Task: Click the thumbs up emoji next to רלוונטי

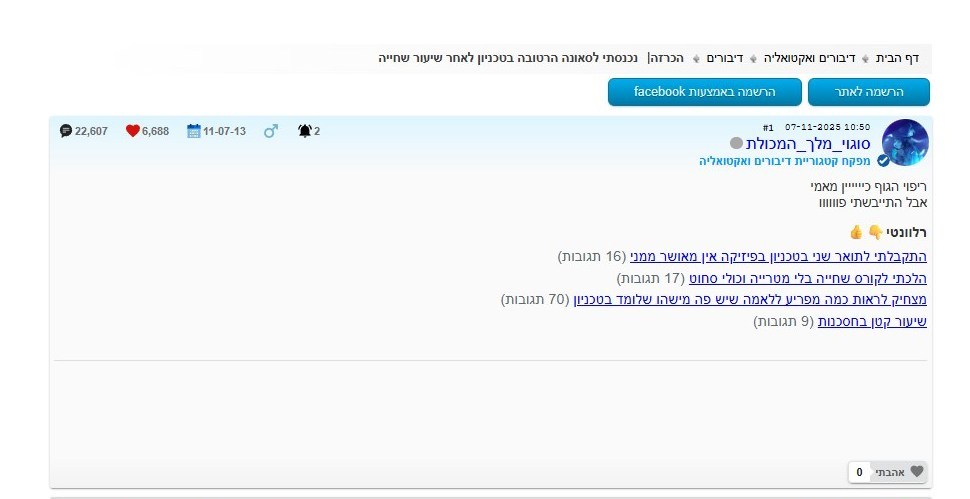Action: (x=856, y=232)
